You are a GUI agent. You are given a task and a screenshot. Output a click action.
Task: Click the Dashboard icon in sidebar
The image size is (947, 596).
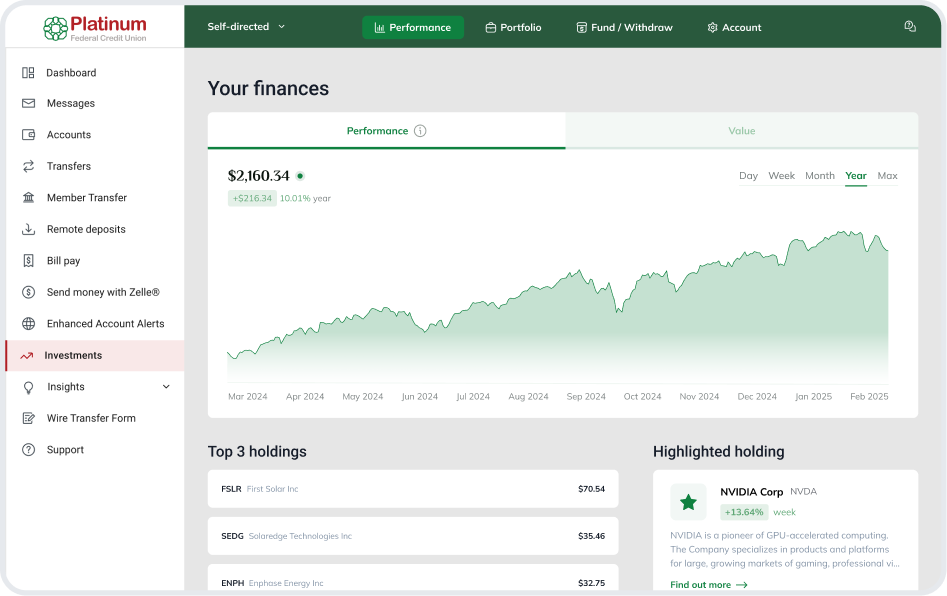(x=28, y=73)
